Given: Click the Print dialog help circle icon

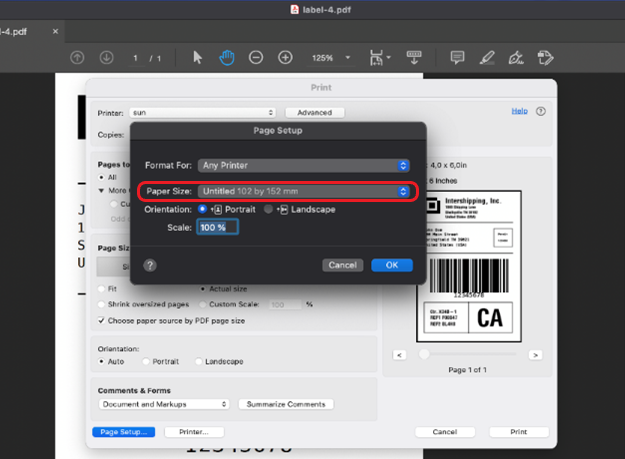Looking at the screenshot, I should pos(541,111).
